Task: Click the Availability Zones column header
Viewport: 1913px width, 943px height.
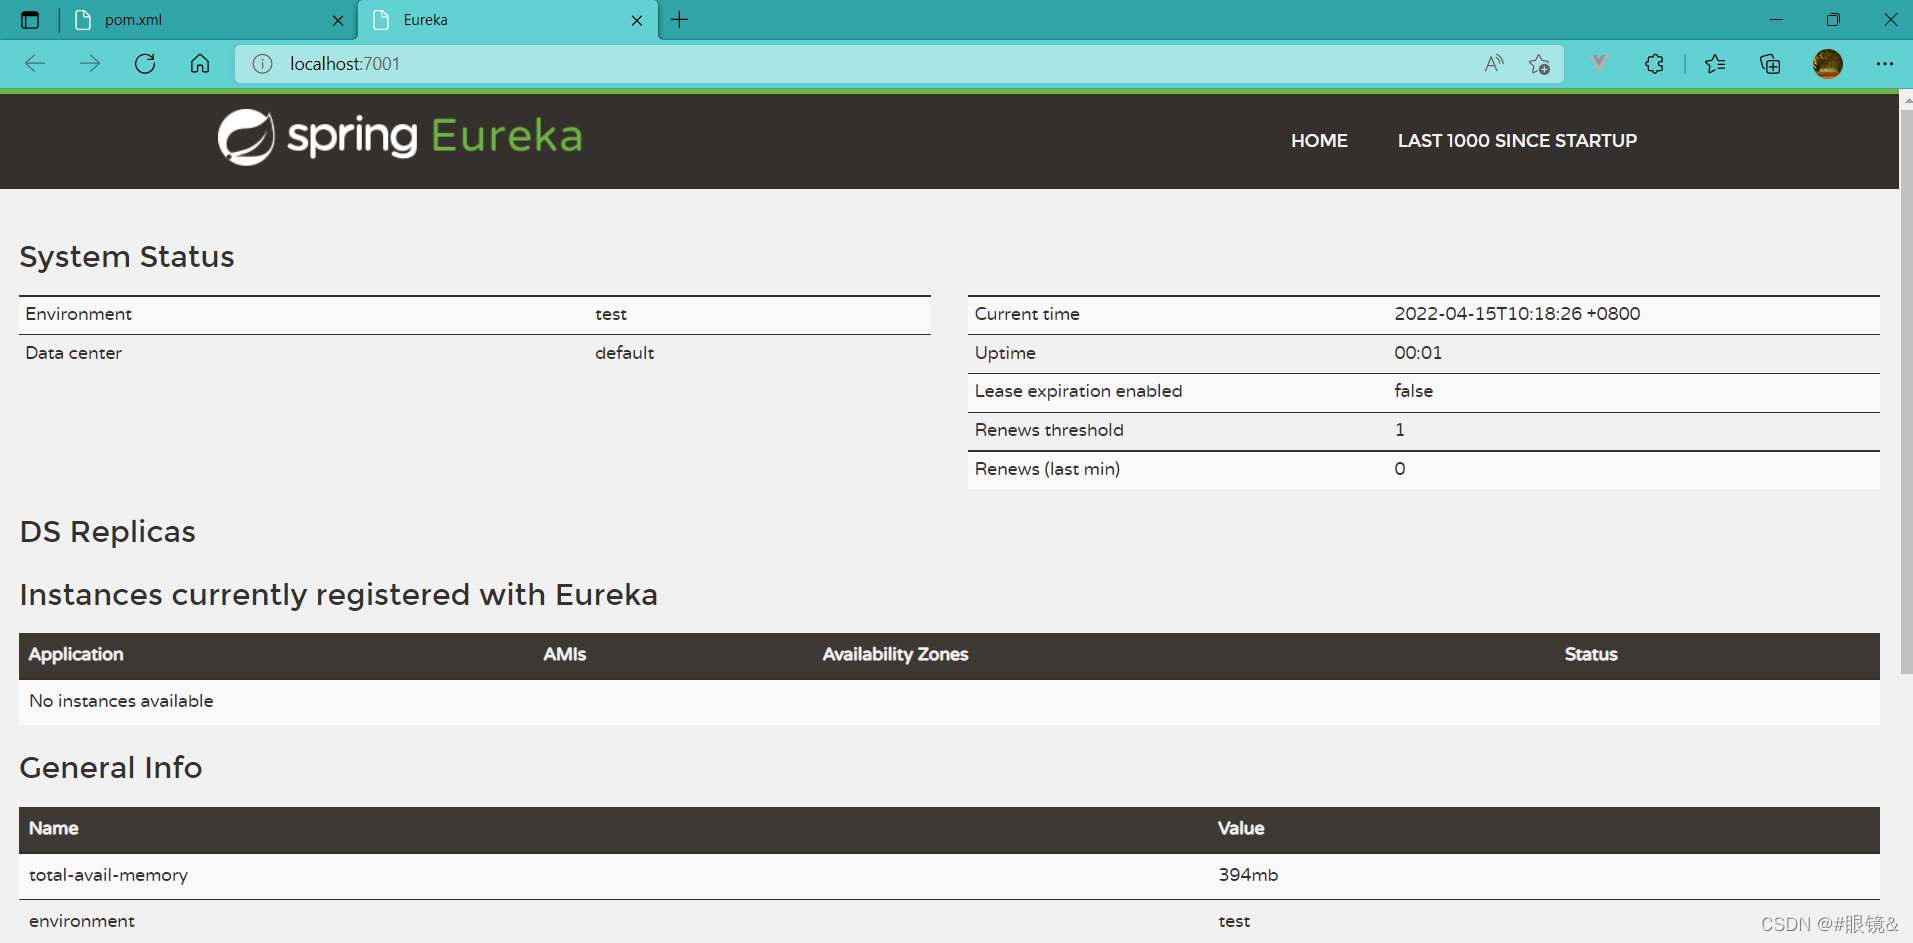Action: pos(895,654)
